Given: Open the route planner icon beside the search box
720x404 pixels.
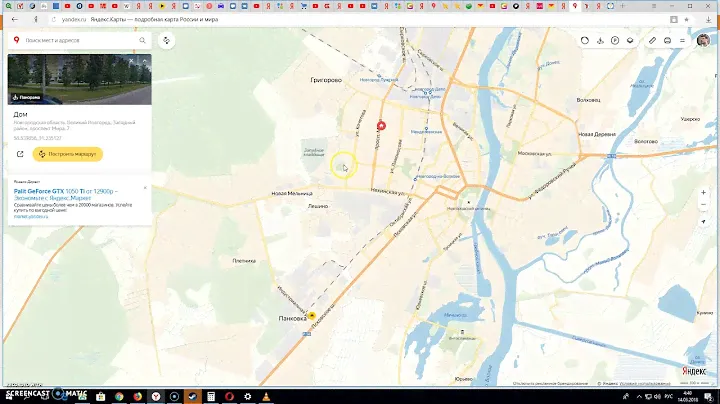Looking at the screenshot, I should point(166,40).
